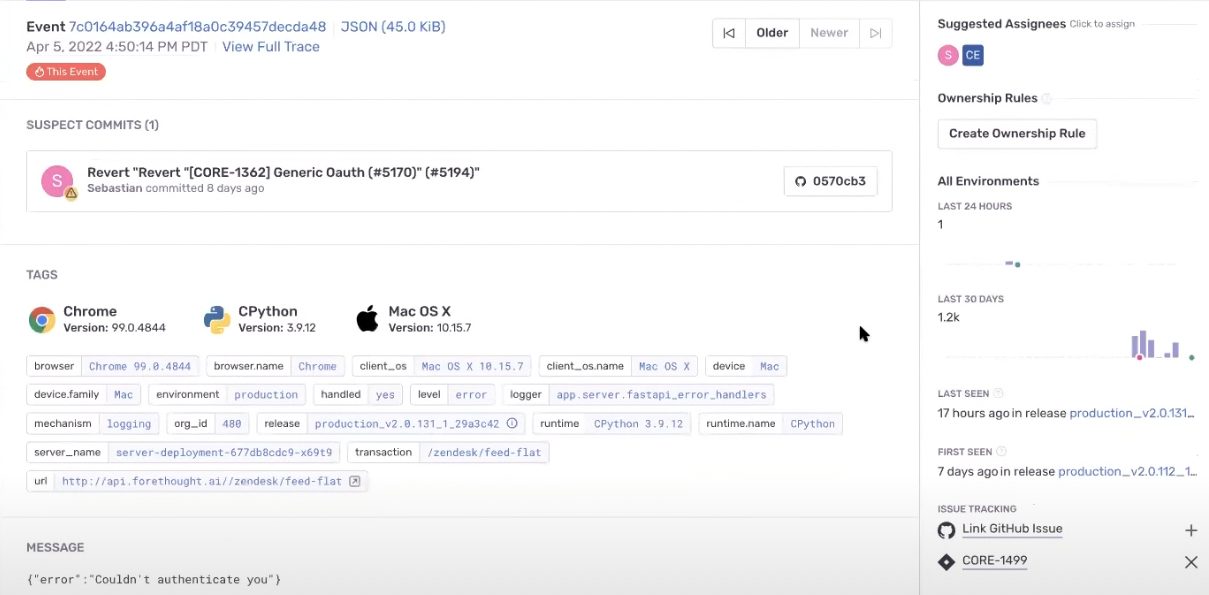Click Create Ownership Rule button

coord(1017,134)
